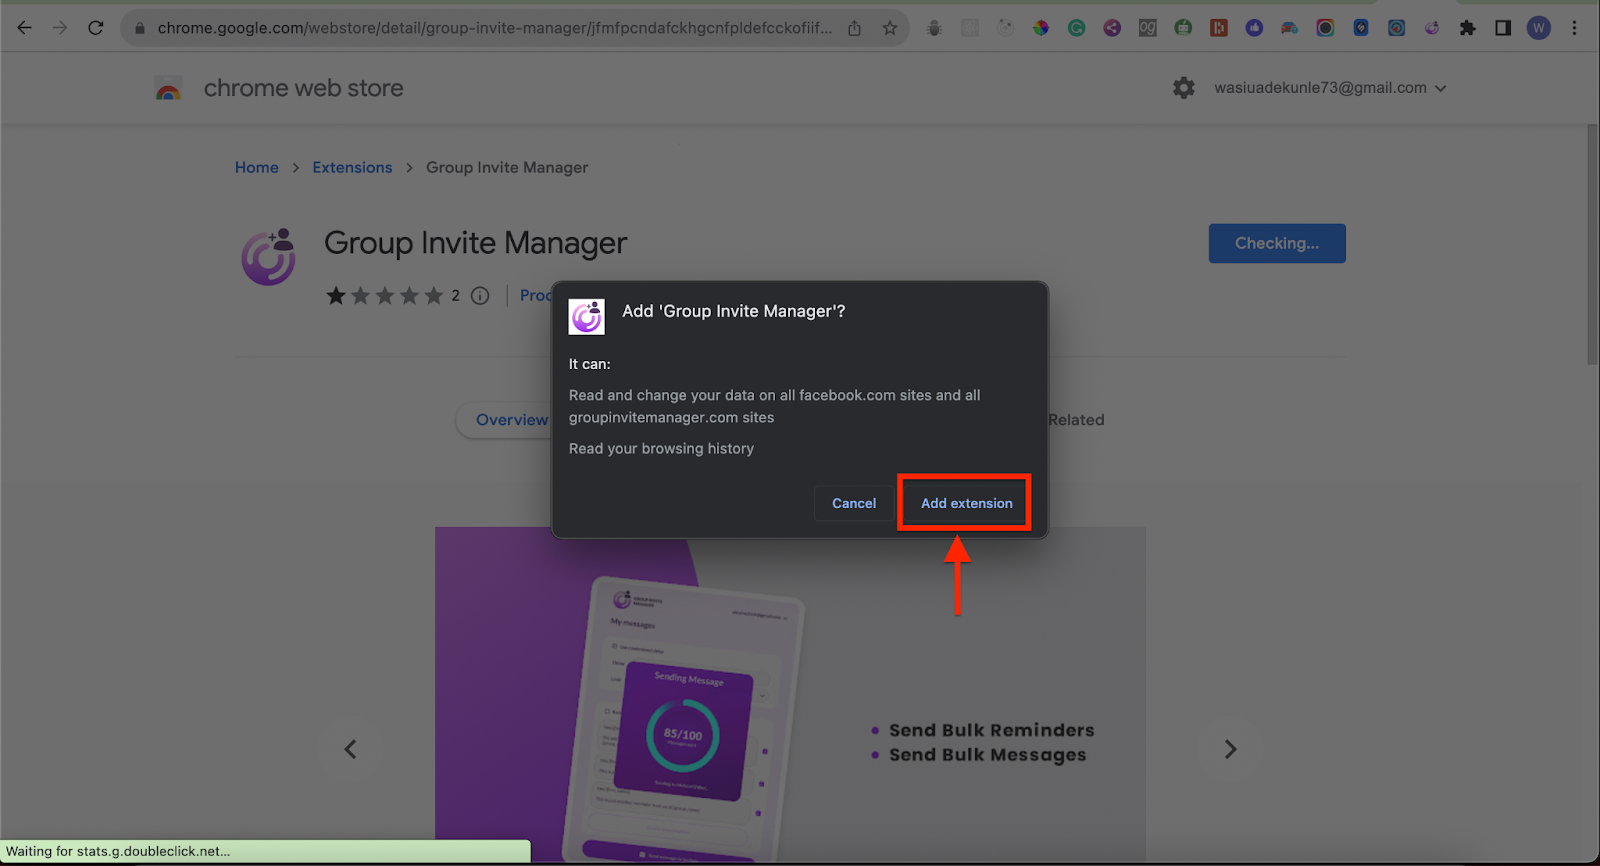Open the green robot extension icon
This screenshot has height=866, width=1600.
point(1183,28)
